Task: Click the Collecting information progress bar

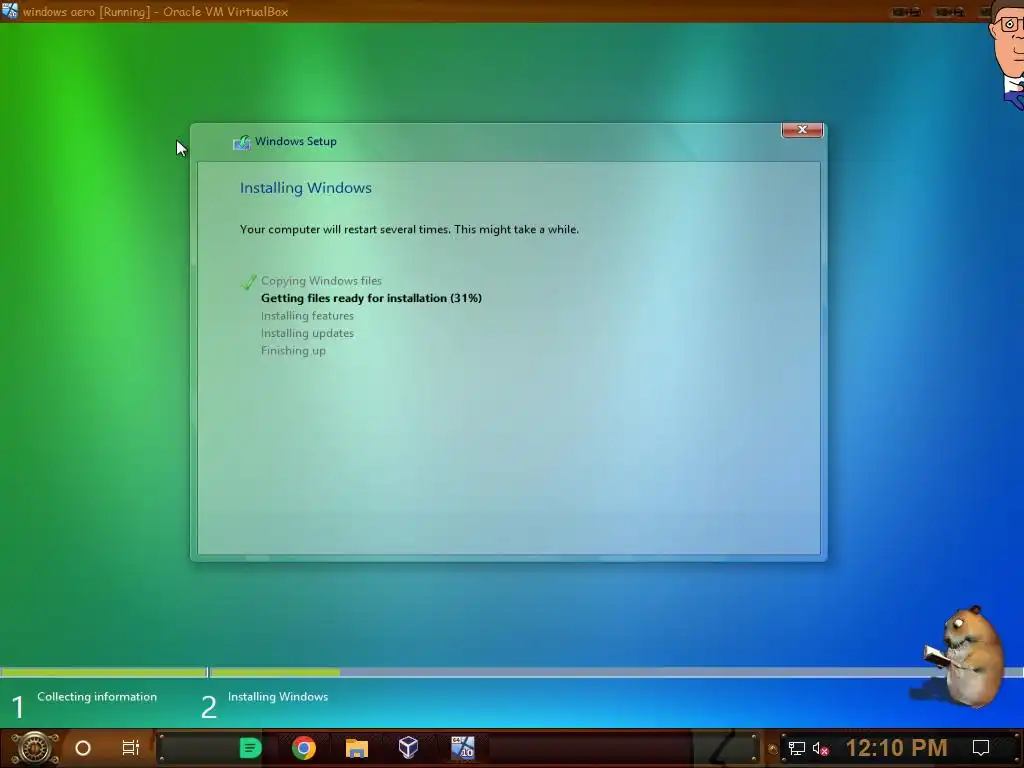Action: pos(103,672)
